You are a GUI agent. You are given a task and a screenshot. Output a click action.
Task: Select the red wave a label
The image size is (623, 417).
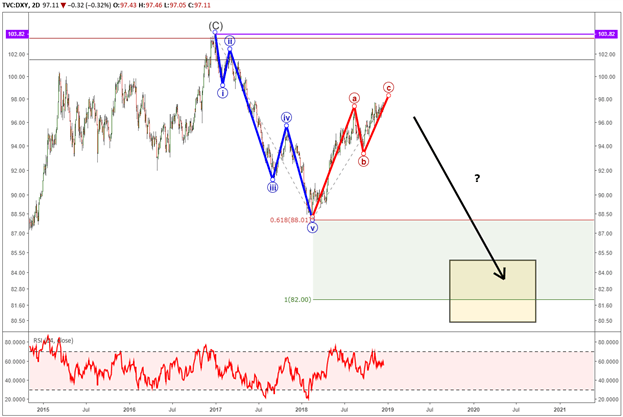[354, 98]
